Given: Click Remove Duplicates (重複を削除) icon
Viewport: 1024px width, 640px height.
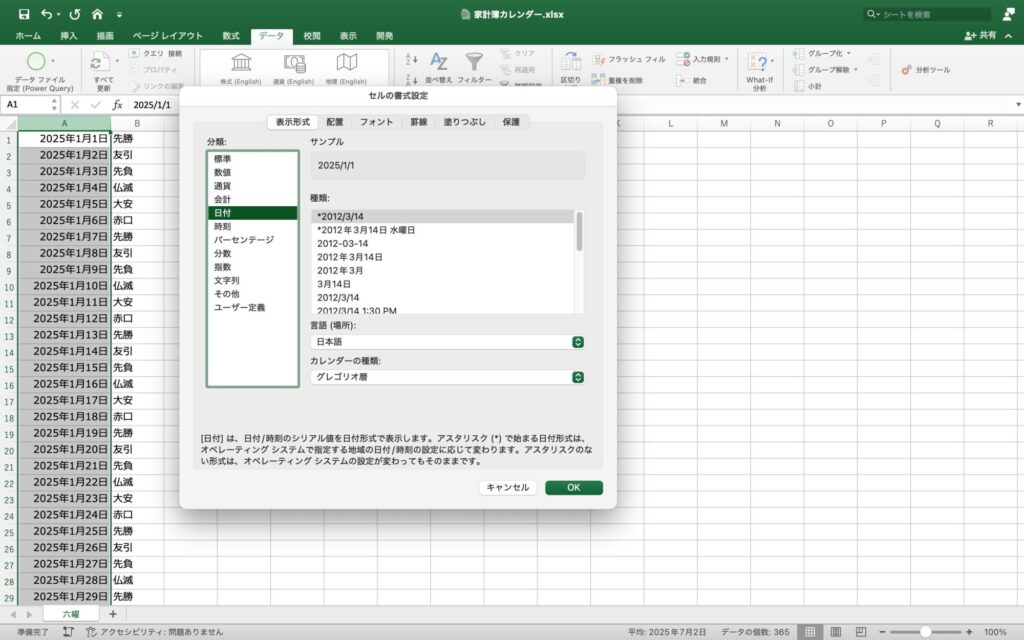Looking at the screenshot, I should (598, 80).
